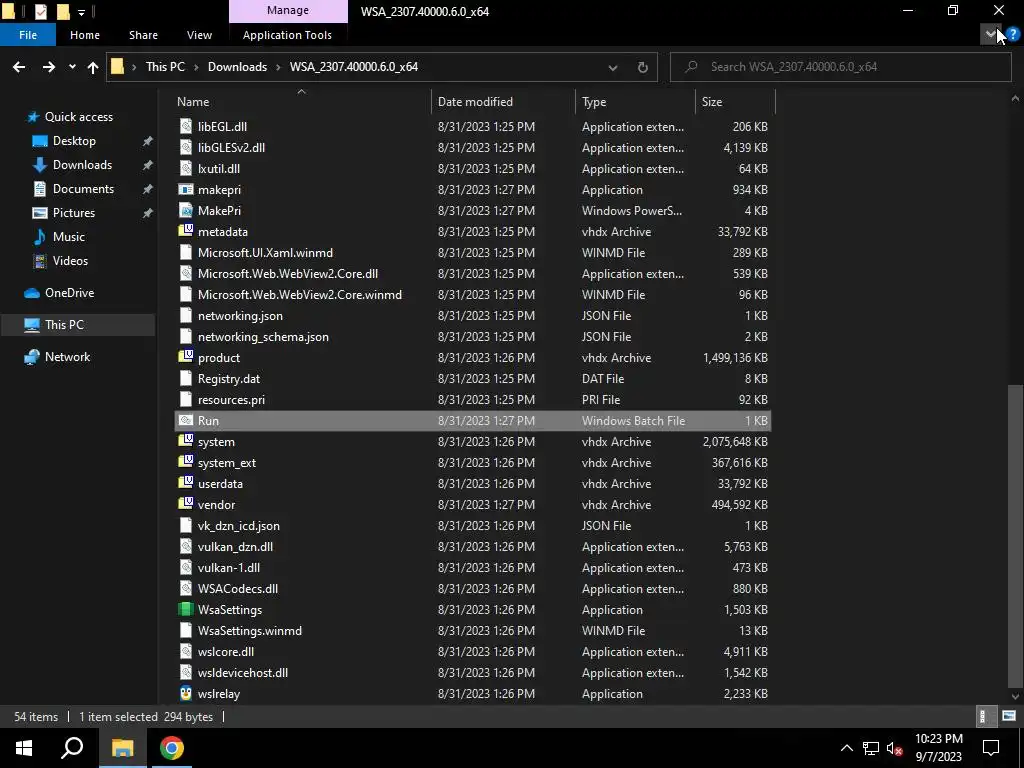This screenshot has width=1024, height=768.
Task: Go up one folder level
Action: pos(93,67)
